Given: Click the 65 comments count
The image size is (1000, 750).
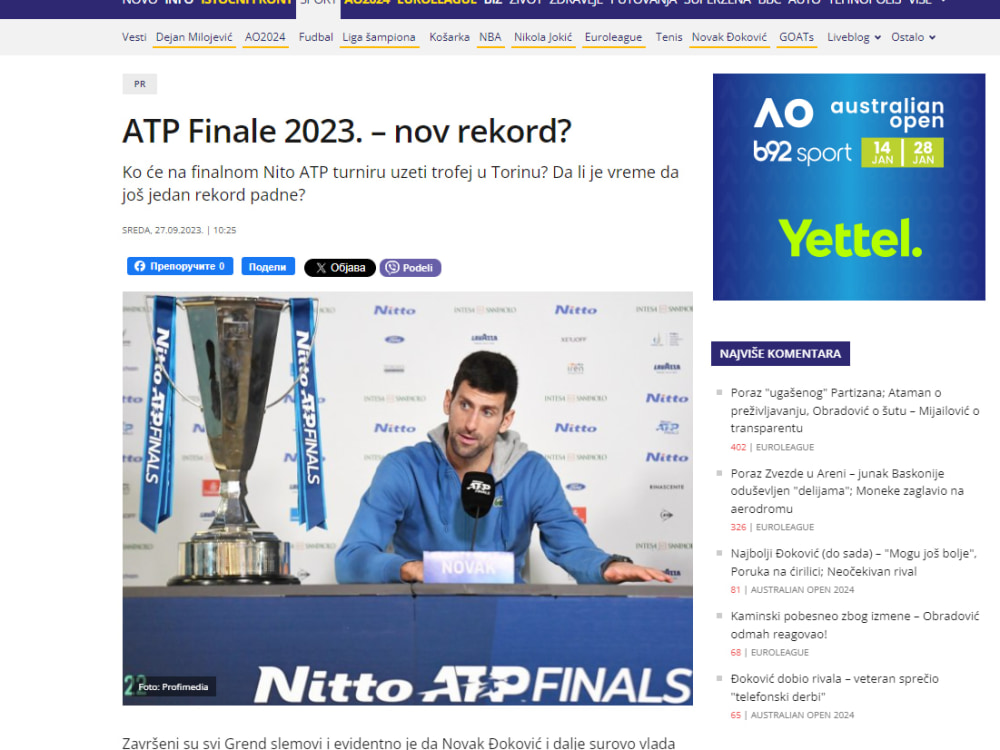Looking at the screenshot, I should pos(735,715).
